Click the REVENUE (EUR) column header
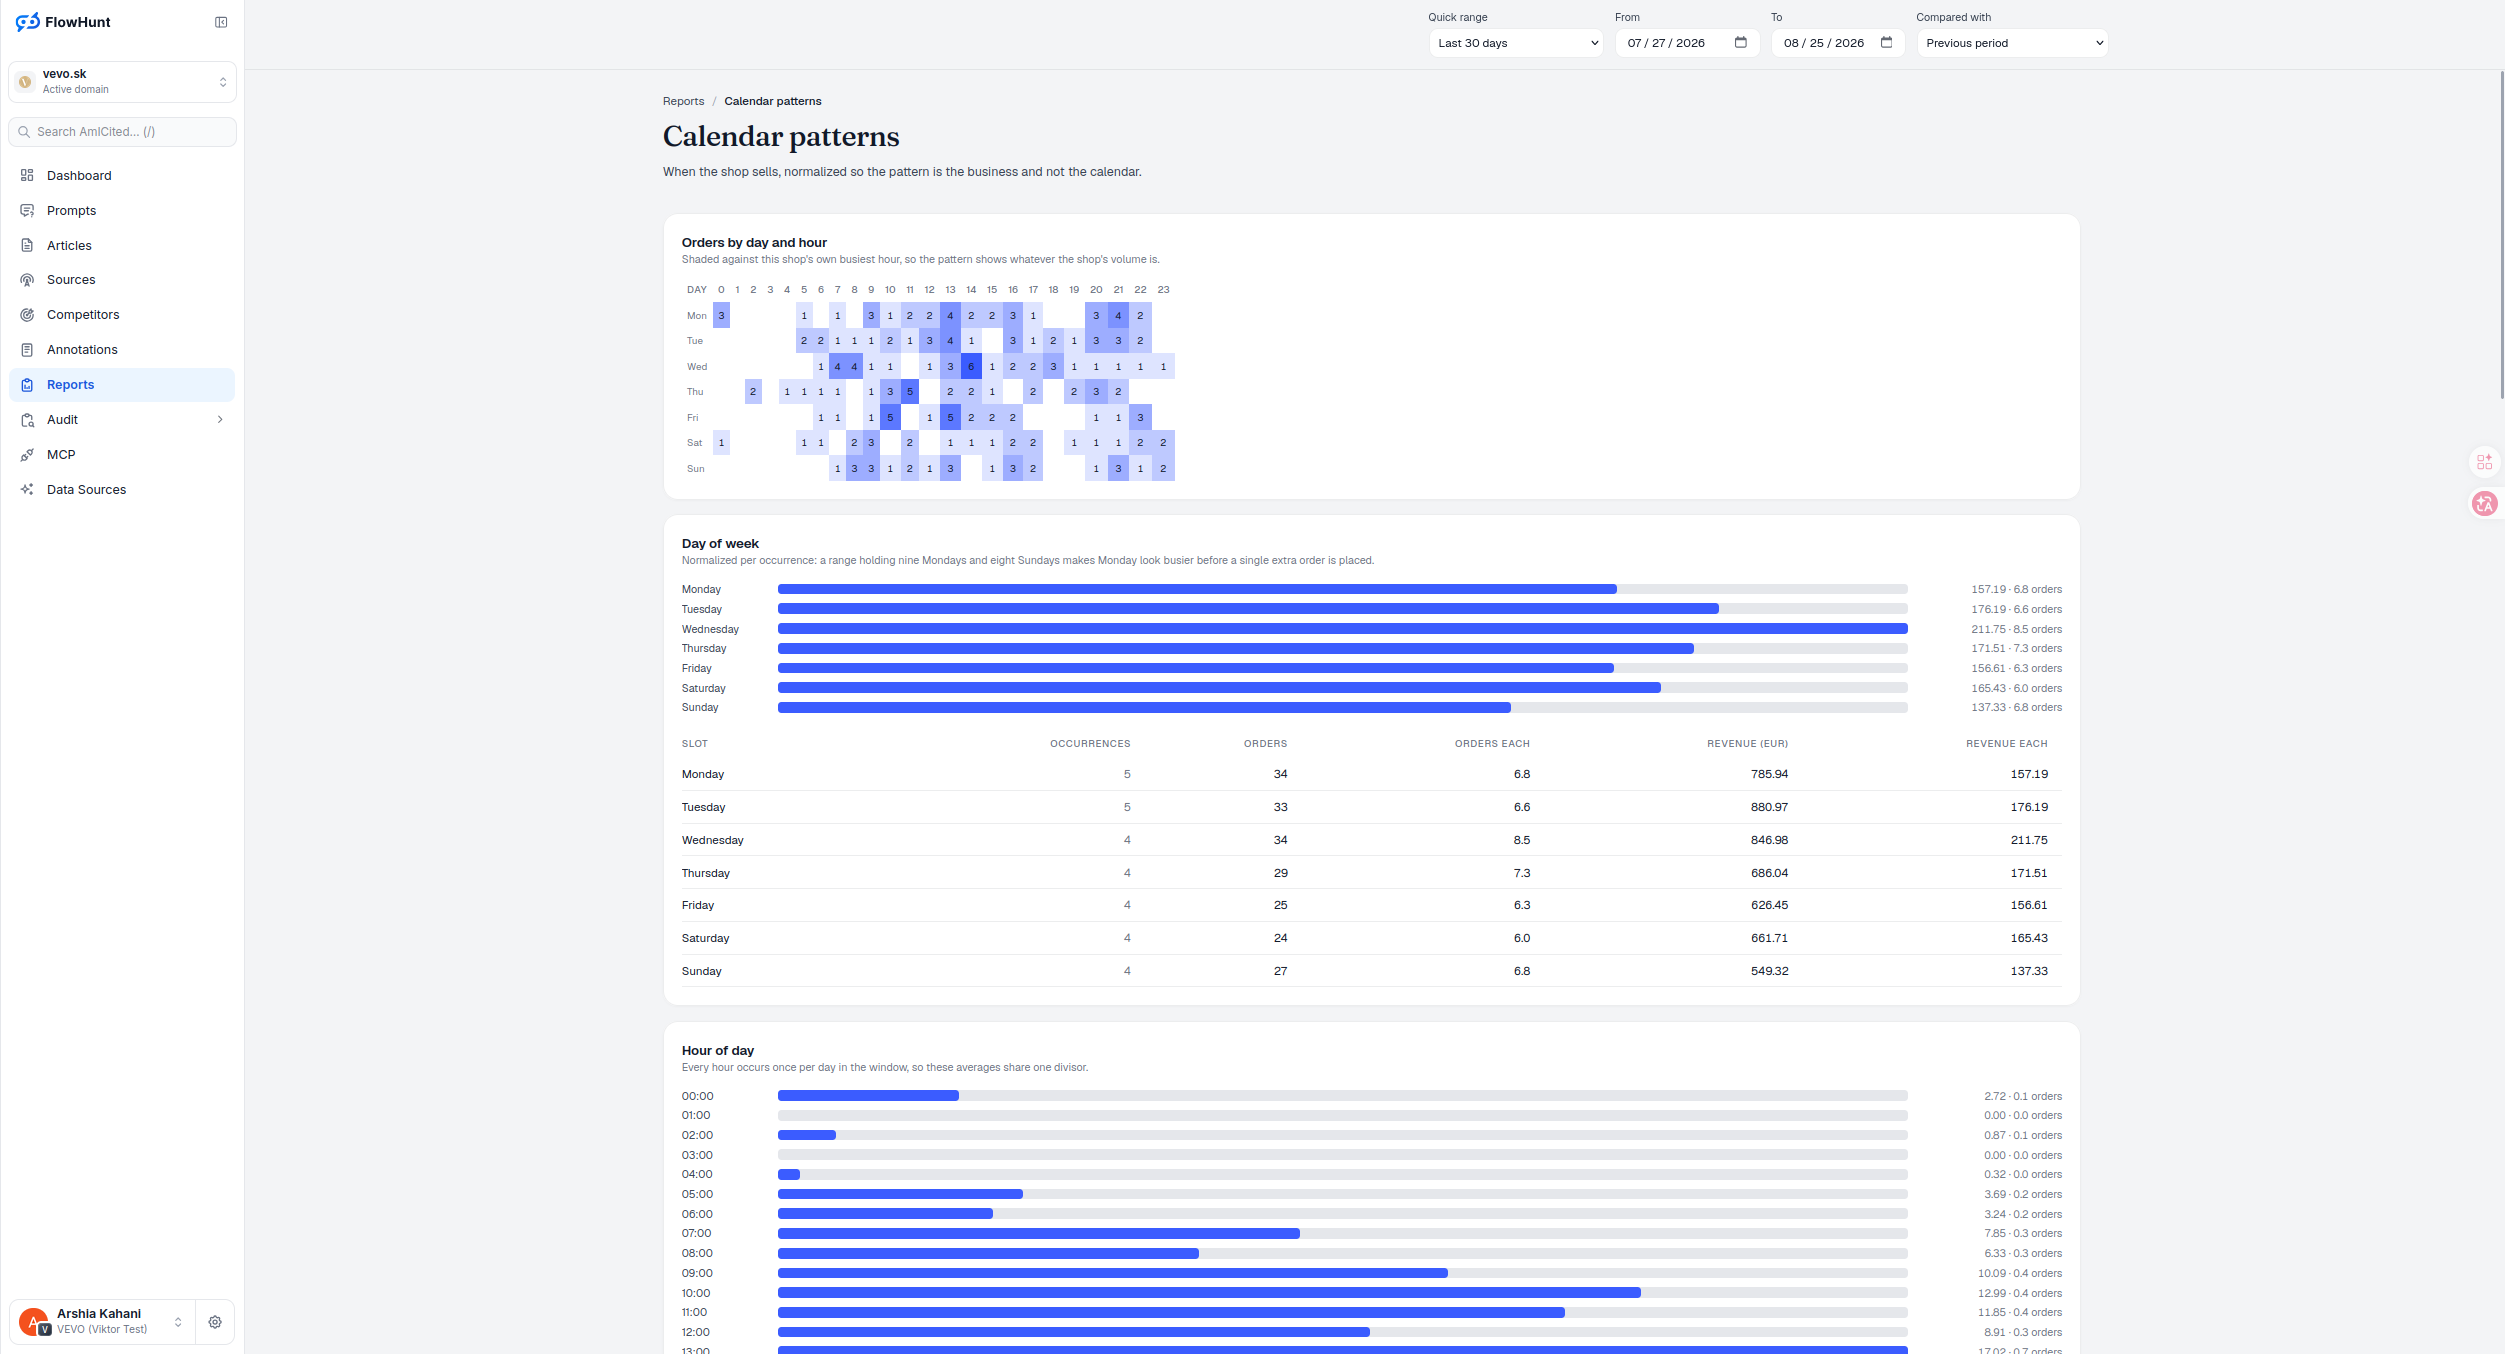 (x=1747, y=744)
